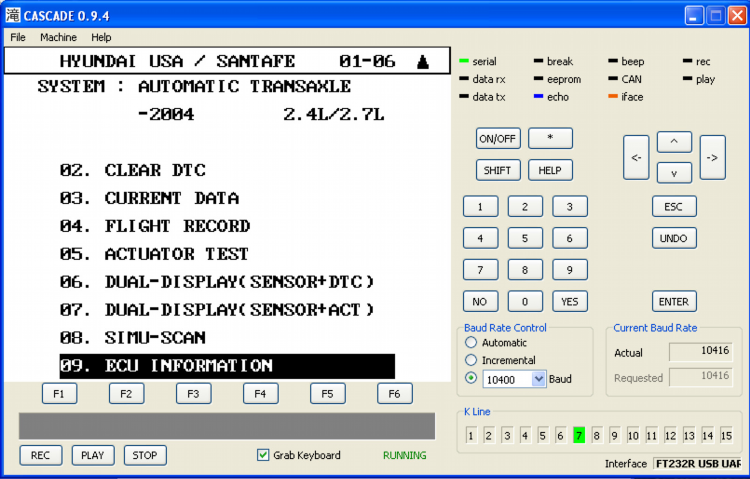
Task: Click numeric keypad button 8
Action: [x=525, y=270]
